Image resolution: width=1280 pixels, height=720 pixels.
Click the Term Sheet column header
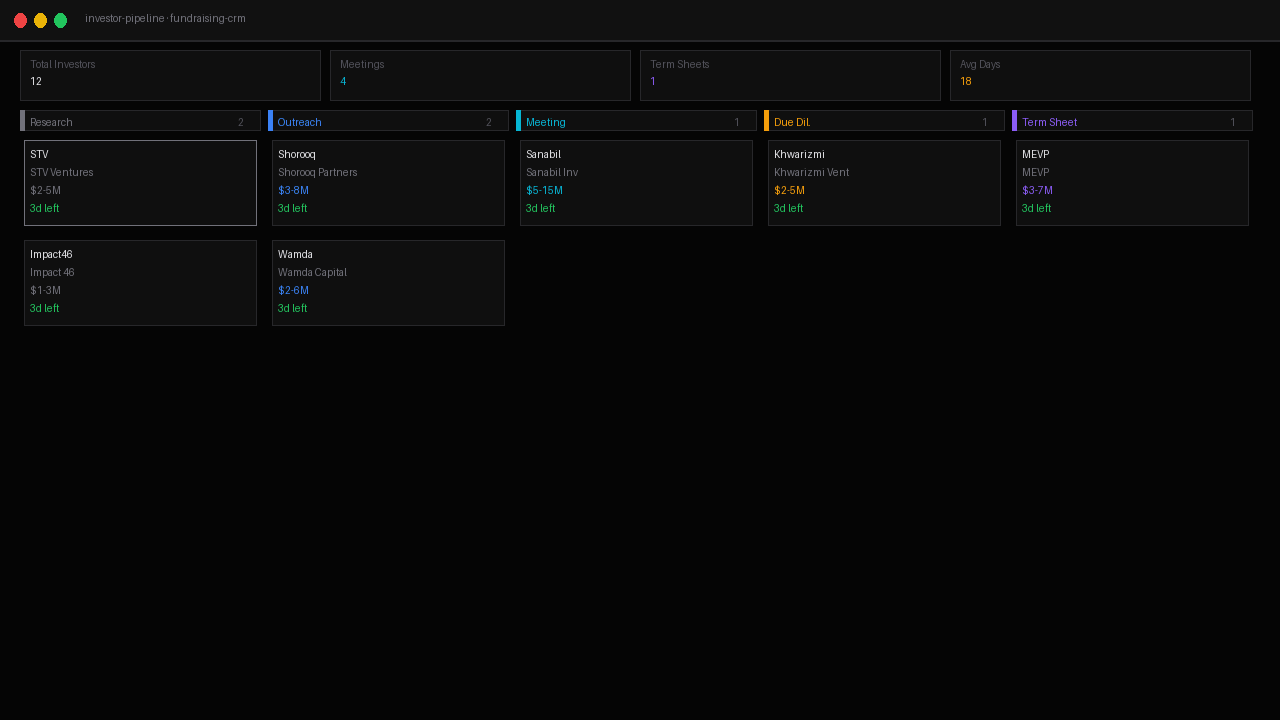[1132, 121]
